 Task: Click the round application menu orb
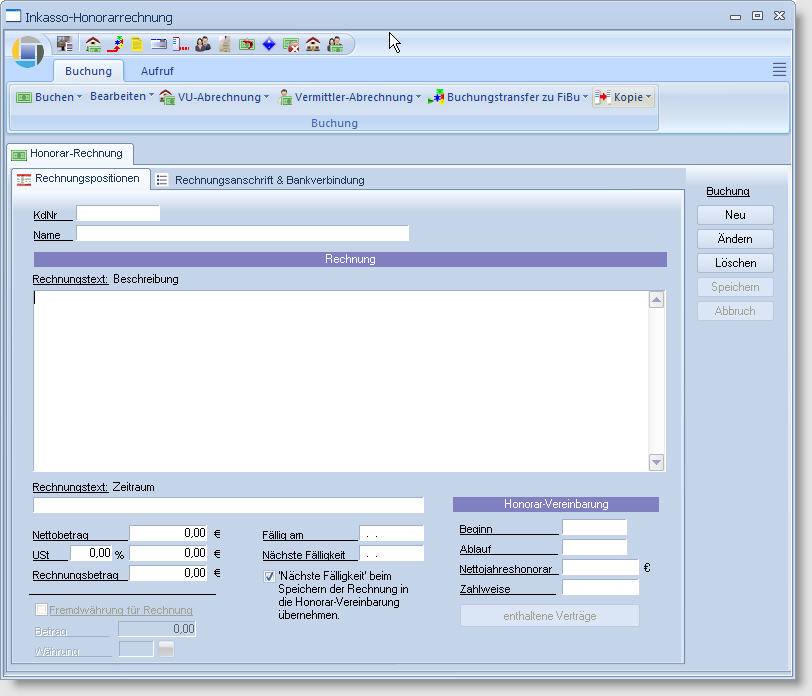[28, 51]
